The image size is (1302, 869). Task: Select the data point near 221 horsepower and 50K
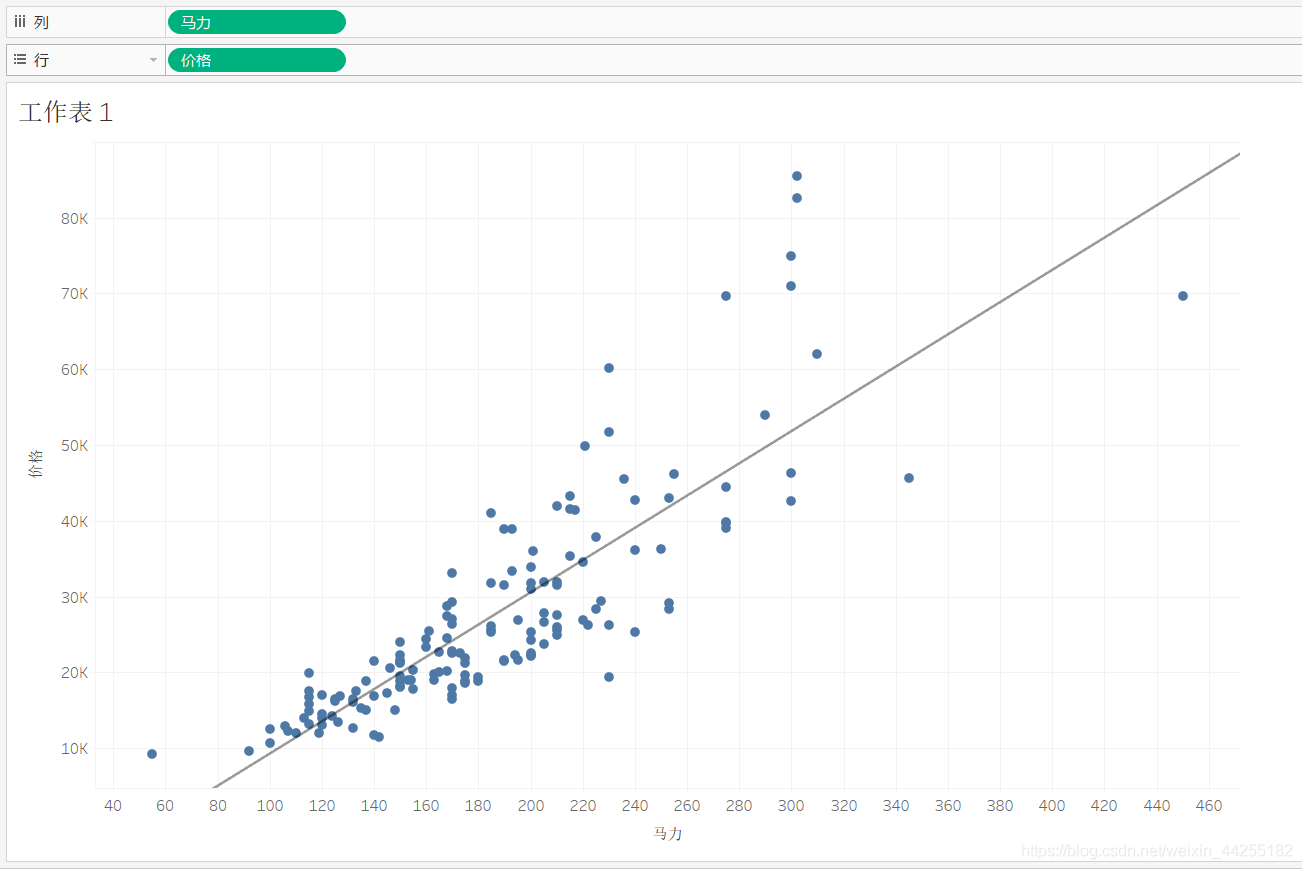[x=585, y=446]
